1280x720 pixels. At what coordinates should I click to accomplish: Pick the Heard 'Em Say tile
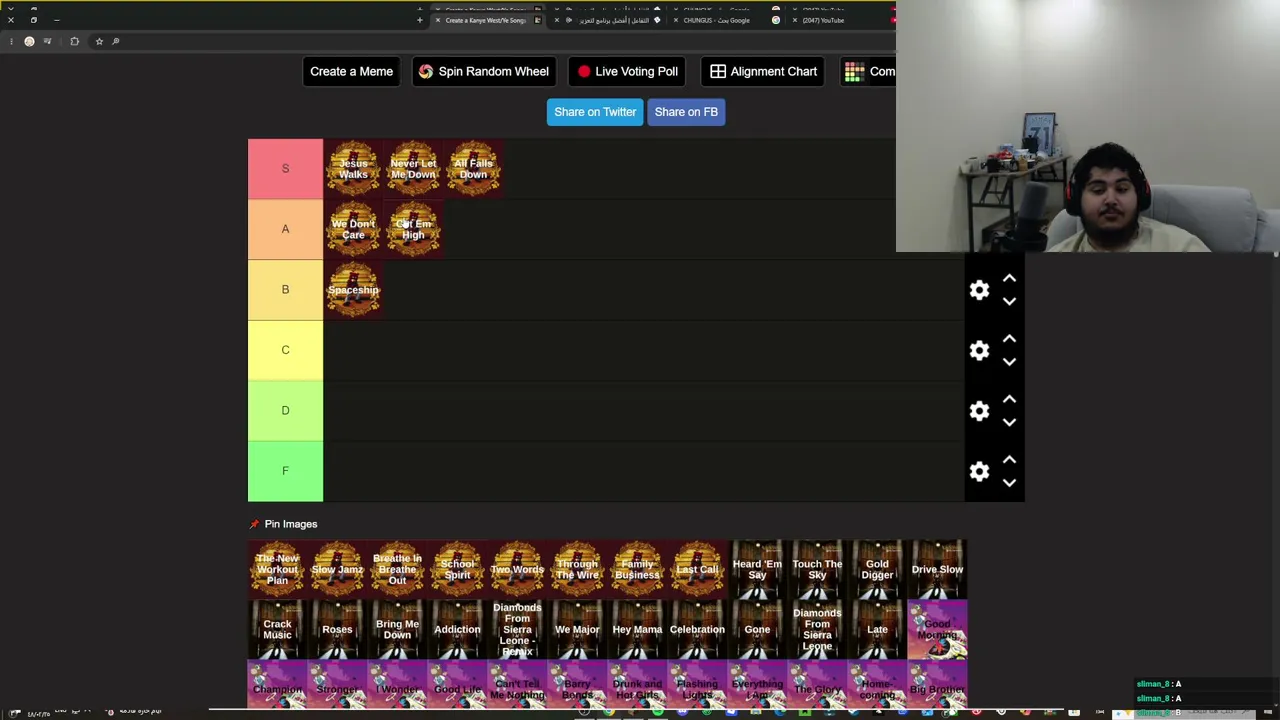757,570
